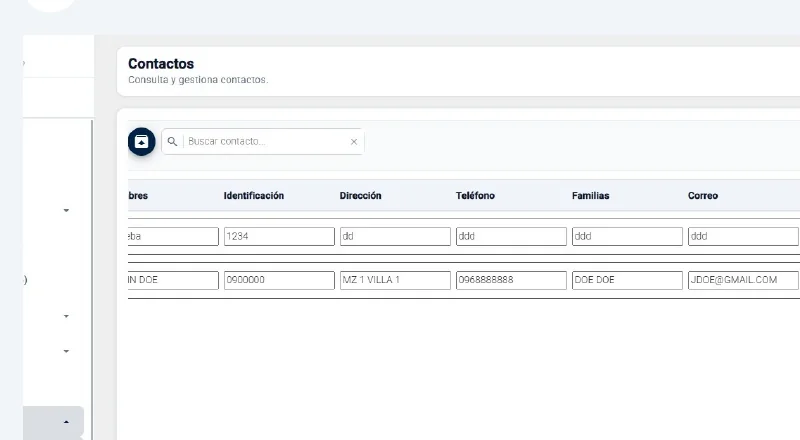Click the Consulta y gestiona contactos subtitle

point(198,80)
